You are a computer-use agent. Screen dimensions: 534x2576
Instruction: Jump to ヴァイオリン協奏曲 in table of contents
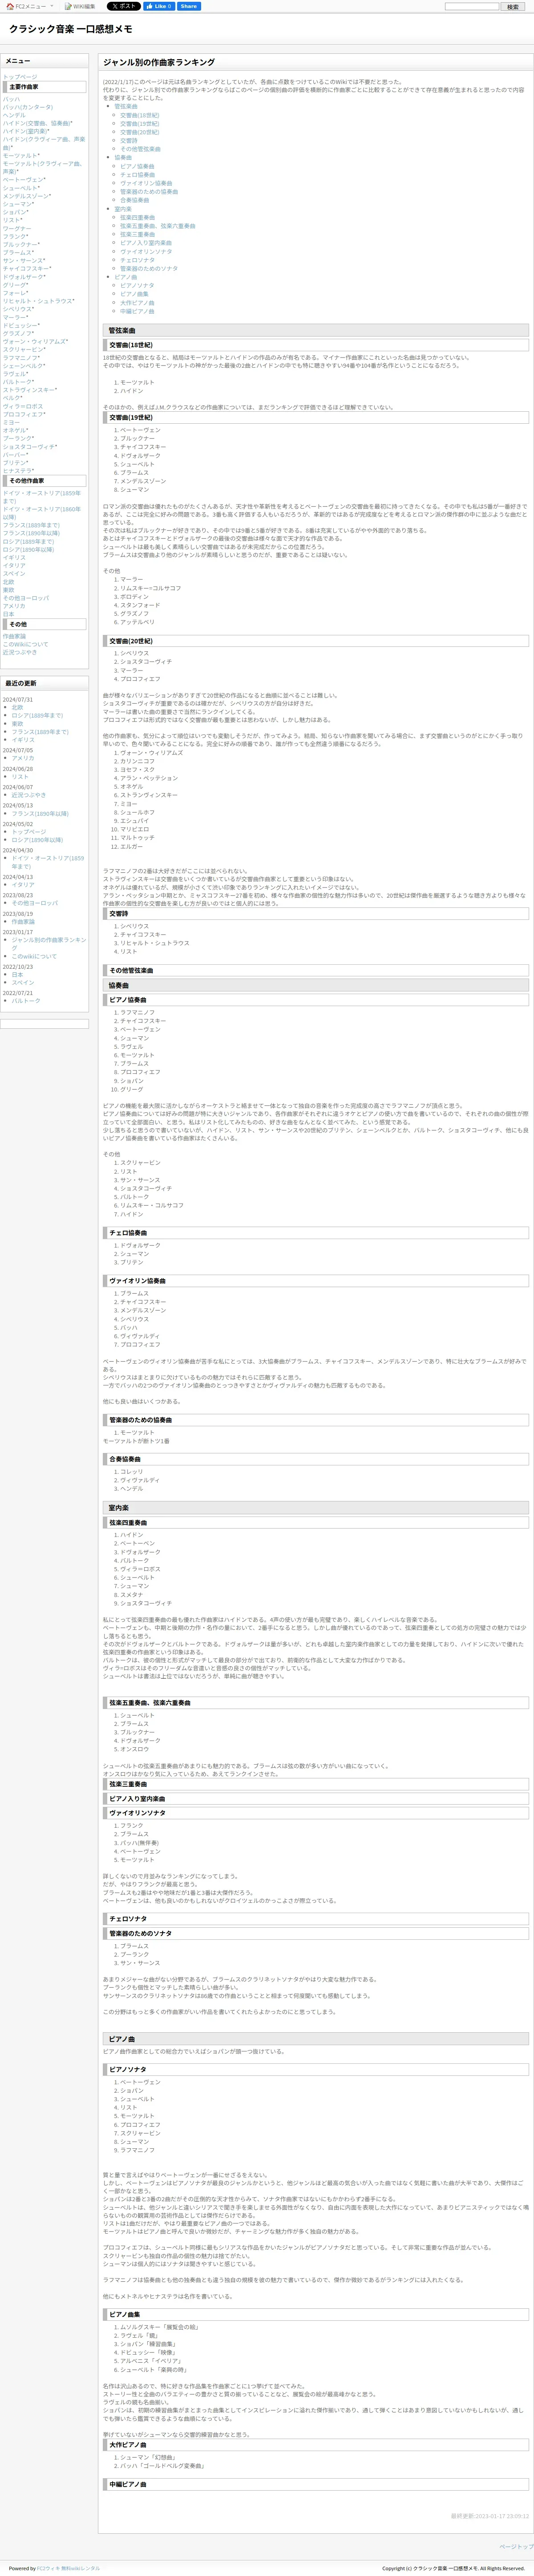tap(146, 183)
